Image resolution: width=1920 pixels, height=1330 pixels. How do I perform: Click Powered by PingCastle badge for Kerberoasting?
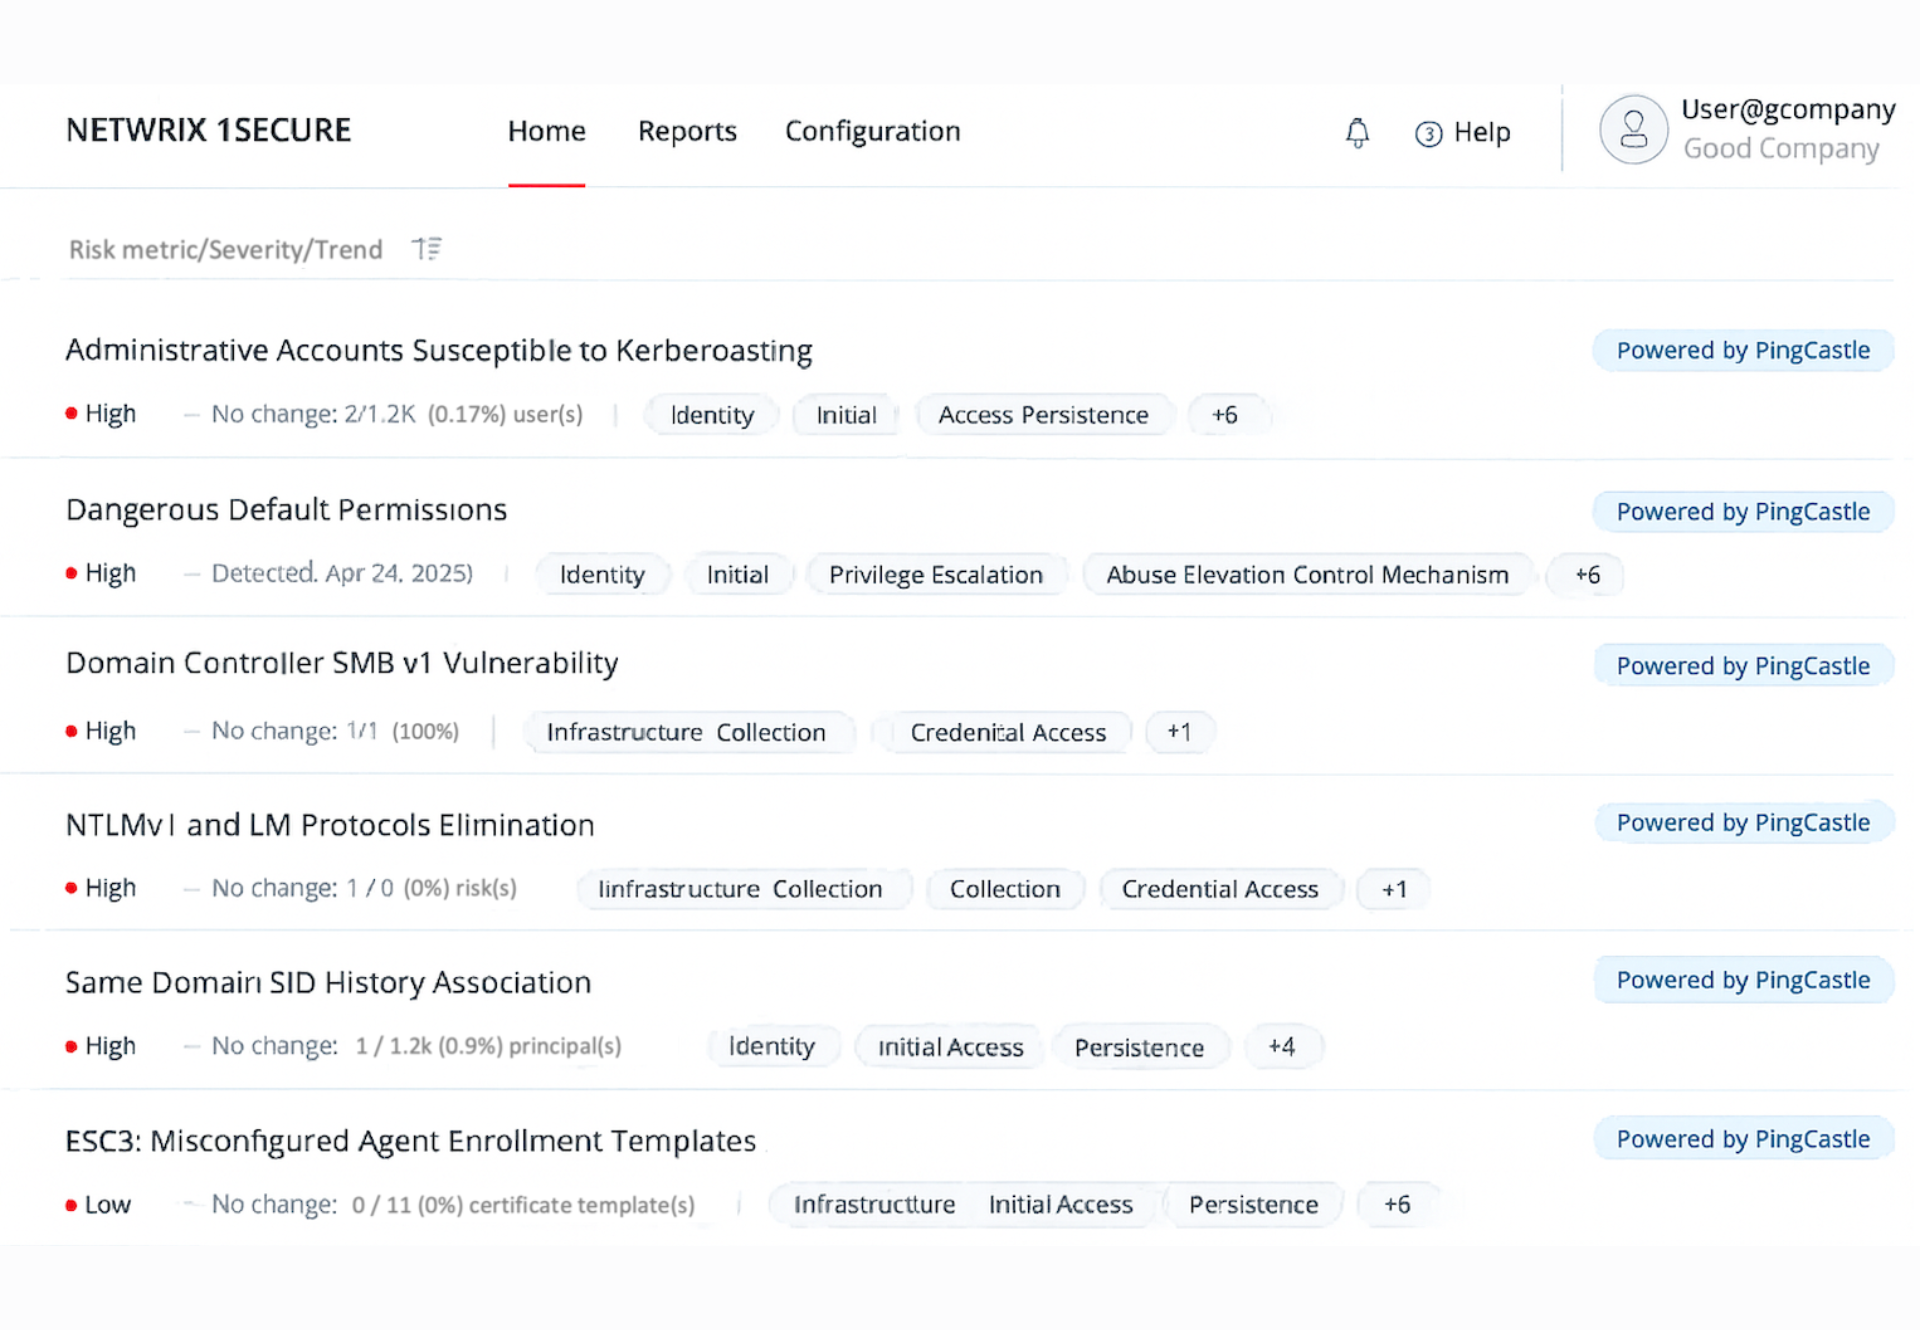[1742, 350]
